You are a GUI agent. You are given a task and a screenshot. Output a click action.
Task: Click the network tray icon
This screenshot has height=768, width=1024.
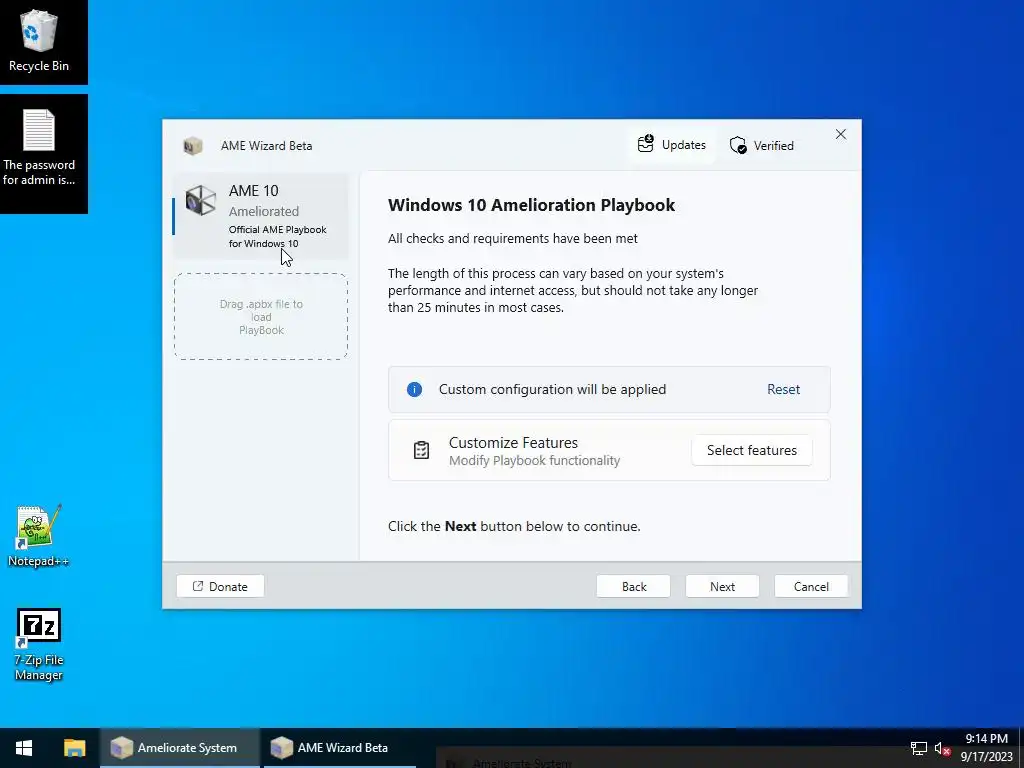click(x=919, y=748)
